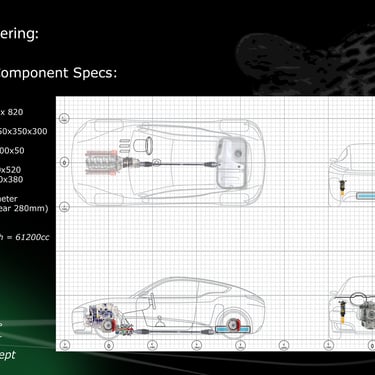Click the red engine in top-view drawing
Screen dimensions: 375x375
[102, 162]
